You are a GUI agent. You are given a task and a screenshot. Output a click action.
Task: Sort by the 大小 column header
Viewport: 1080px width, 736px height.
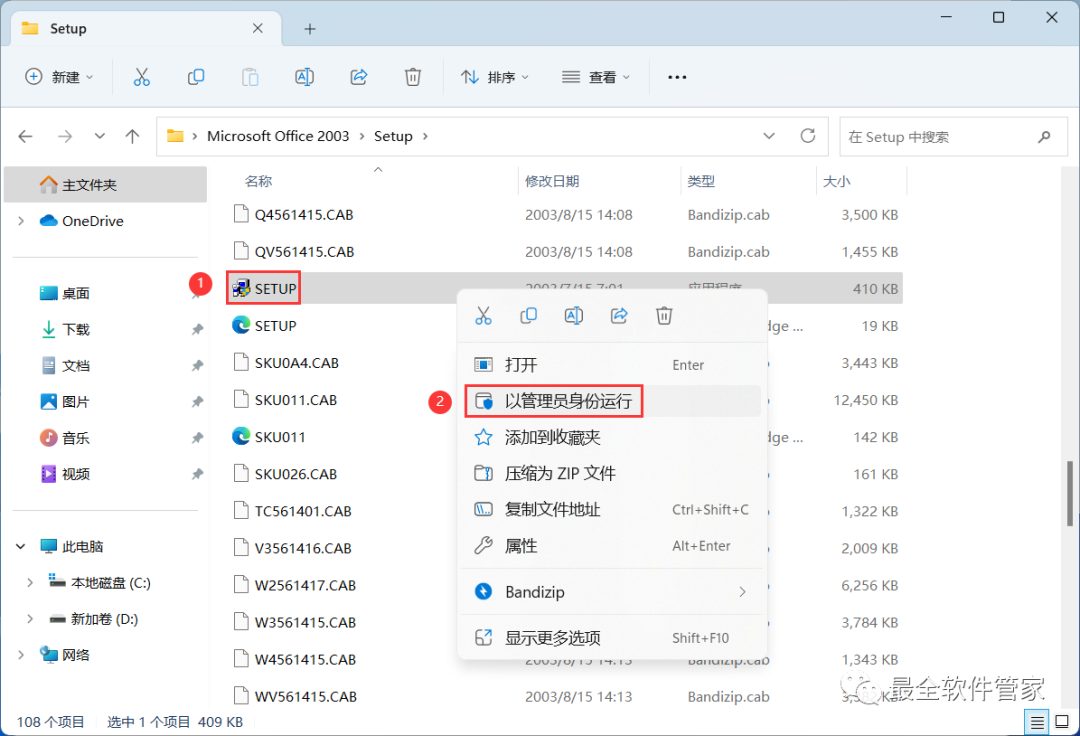[x=836, y=181]
